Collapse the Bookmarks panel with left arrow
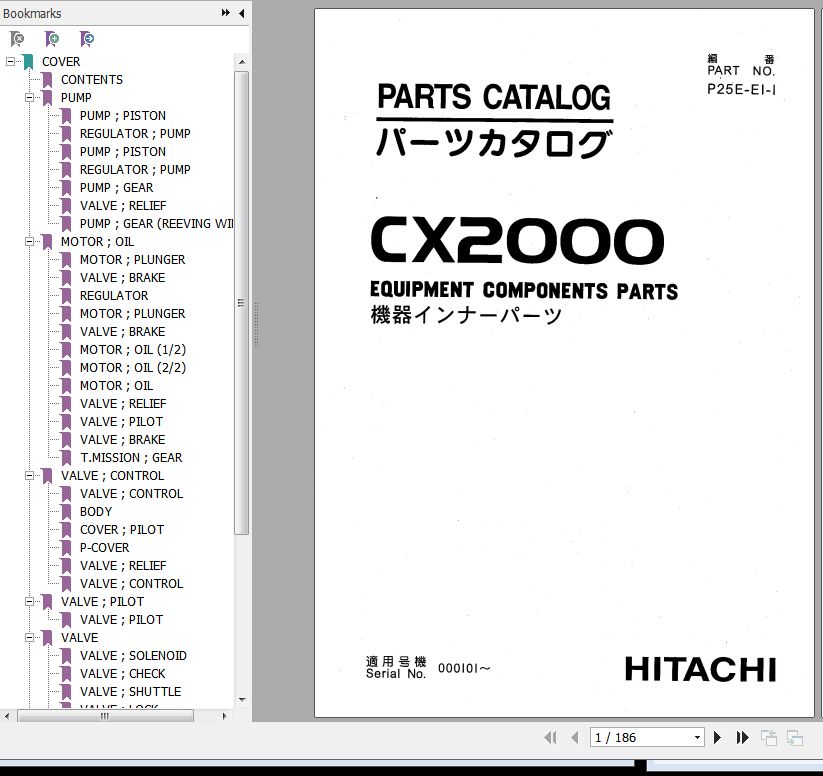Screen dimensions: 823x776 (241, 13)
